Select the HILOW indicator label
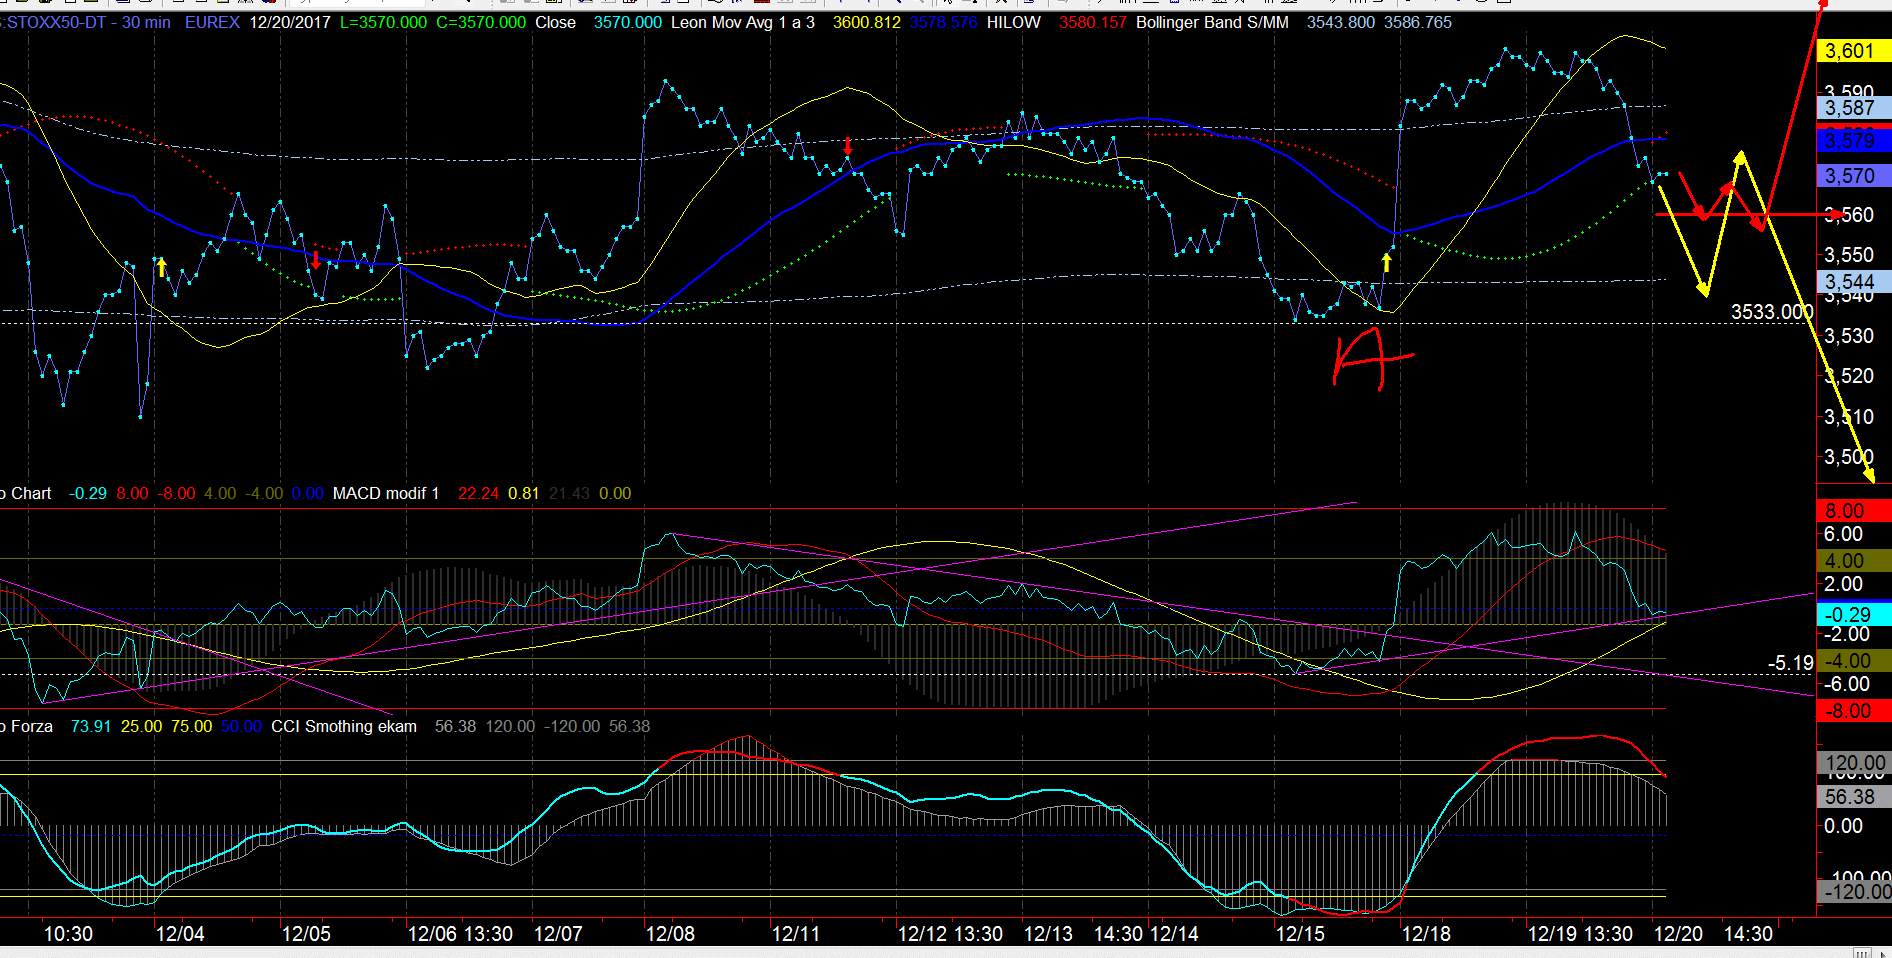 (1013, 22)
